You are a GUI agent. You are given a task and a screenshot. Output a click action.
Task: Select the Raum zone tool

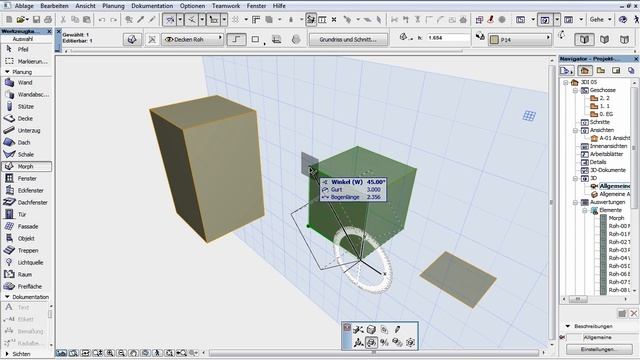pos(24,275)
